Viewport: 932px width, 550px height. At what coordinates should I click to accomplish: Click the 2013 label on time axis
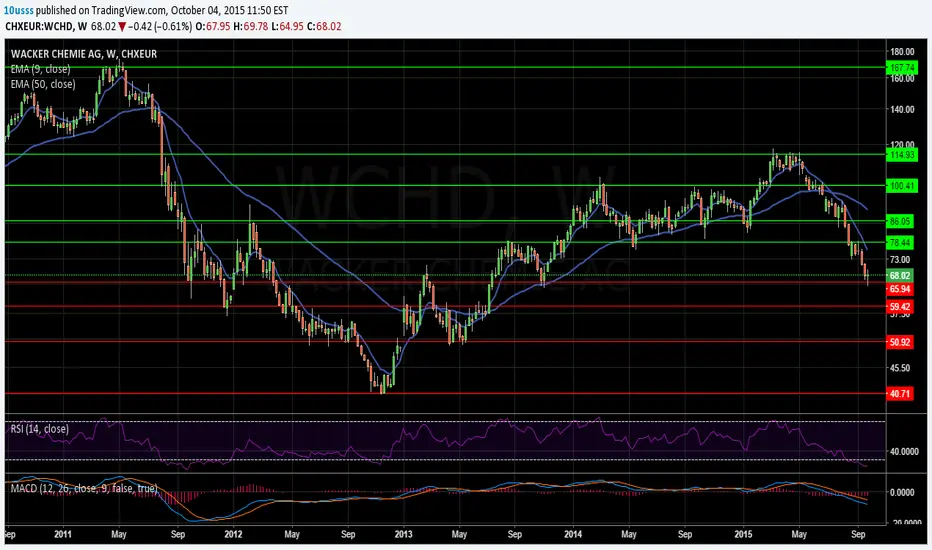[404, 534]
